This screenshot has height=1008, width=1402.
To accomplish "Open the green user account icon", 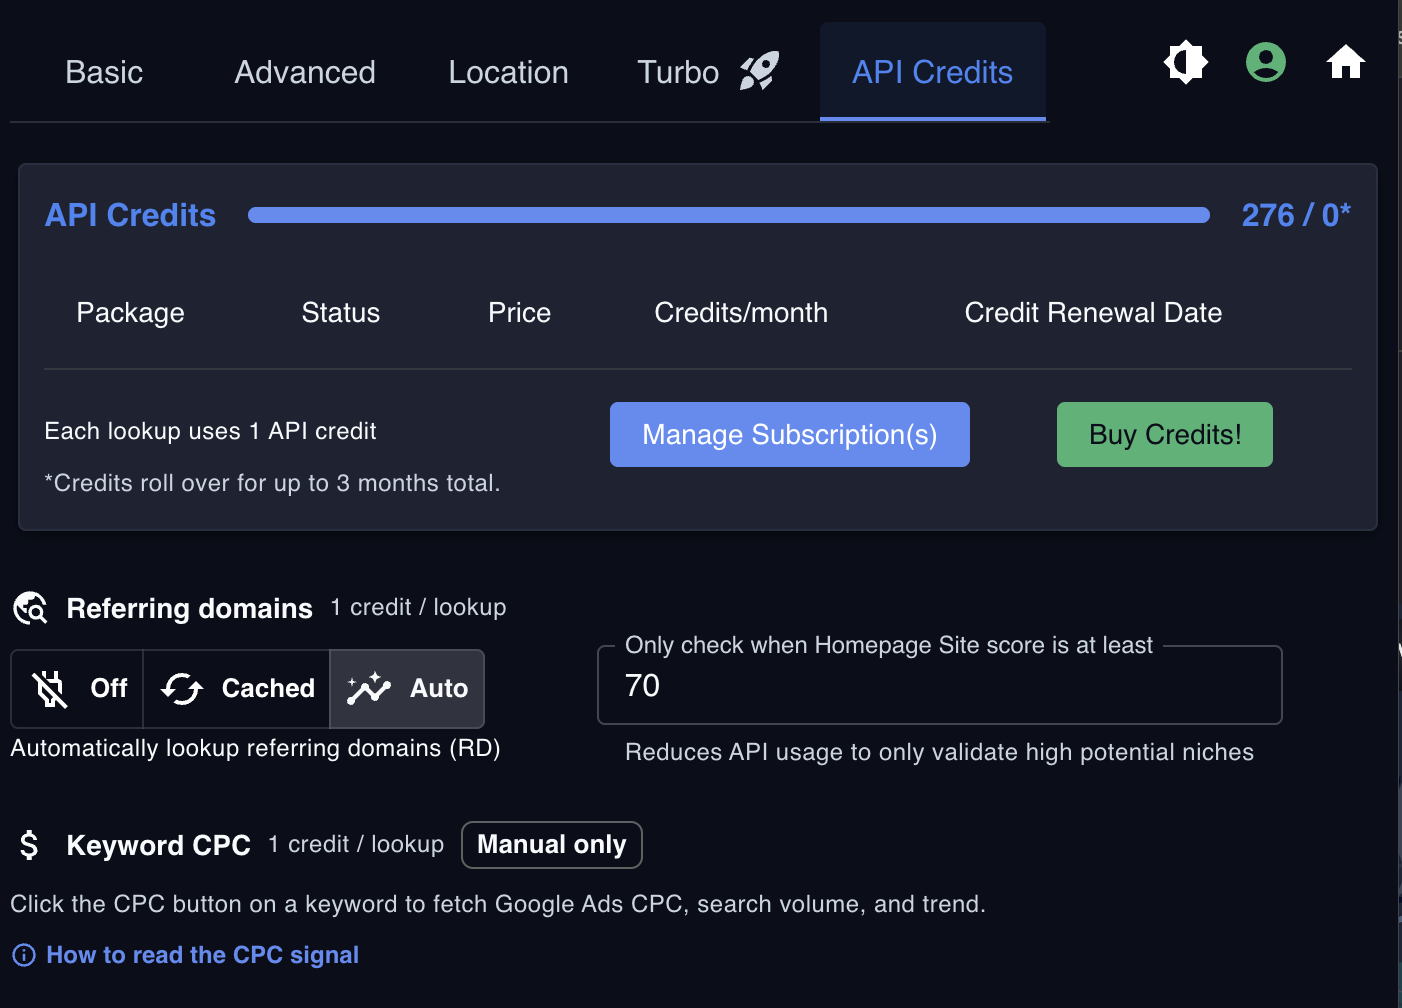I will coord(1266,62).
